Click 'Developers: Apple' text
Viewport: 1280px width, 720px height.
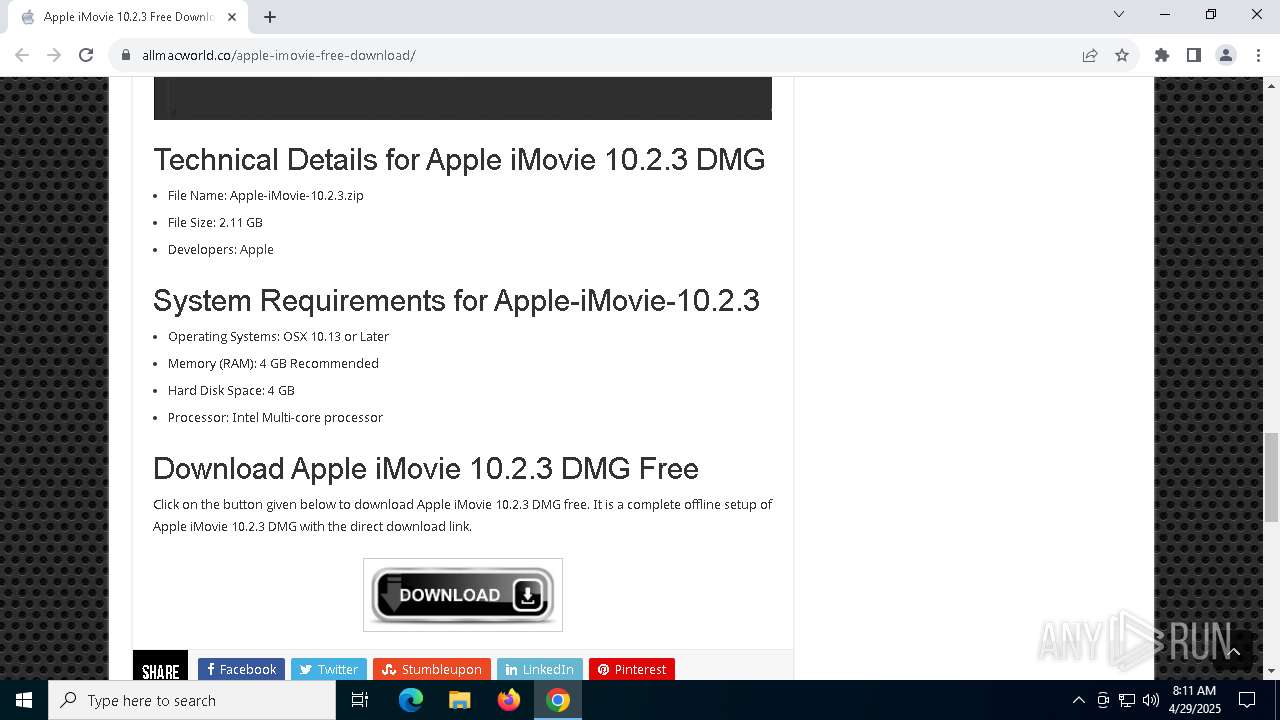(221, 249)
